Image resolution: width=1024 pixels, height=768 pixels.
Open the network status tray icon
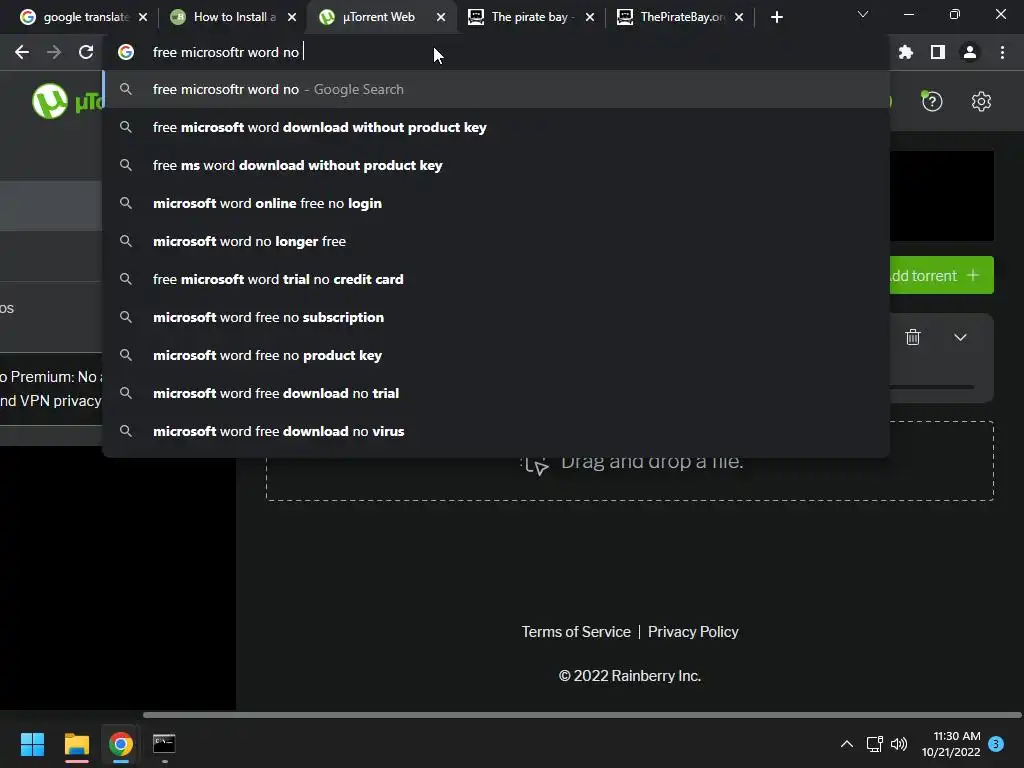[x=874, y=744]
